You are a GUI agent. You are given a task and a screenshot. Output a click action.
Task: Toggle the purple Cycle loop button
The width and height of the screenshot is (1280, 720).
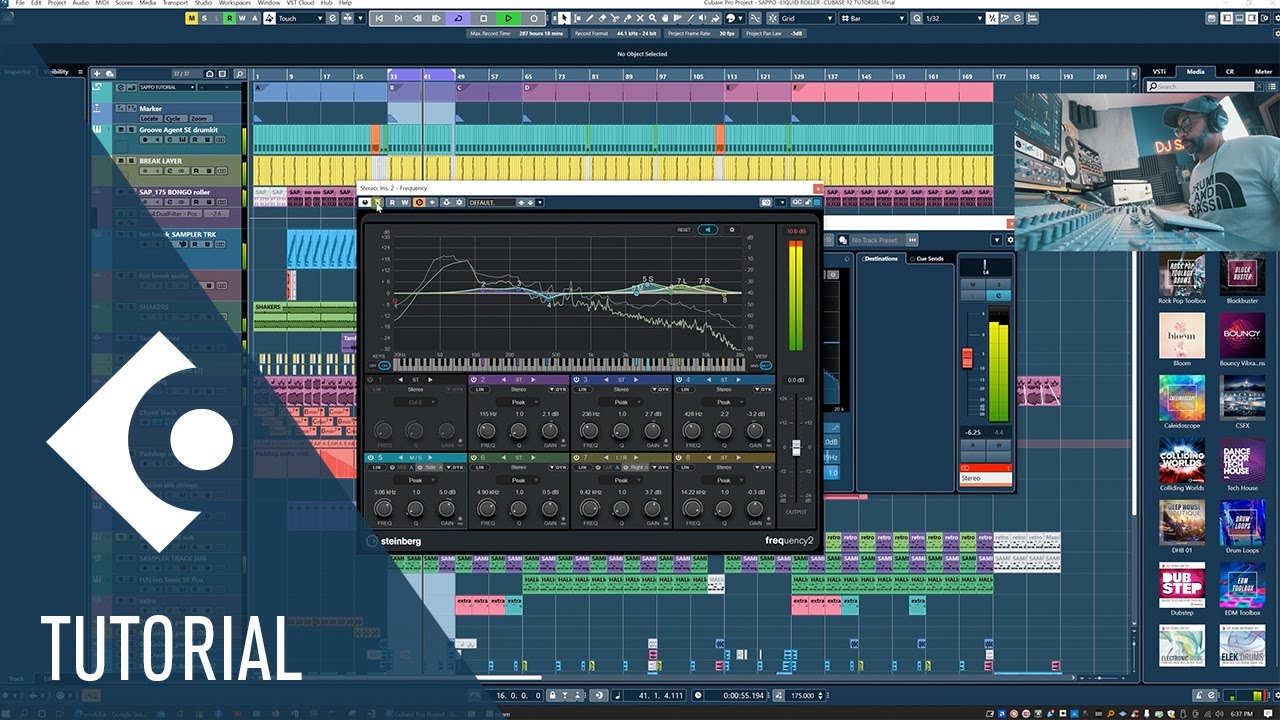point(458,18)
